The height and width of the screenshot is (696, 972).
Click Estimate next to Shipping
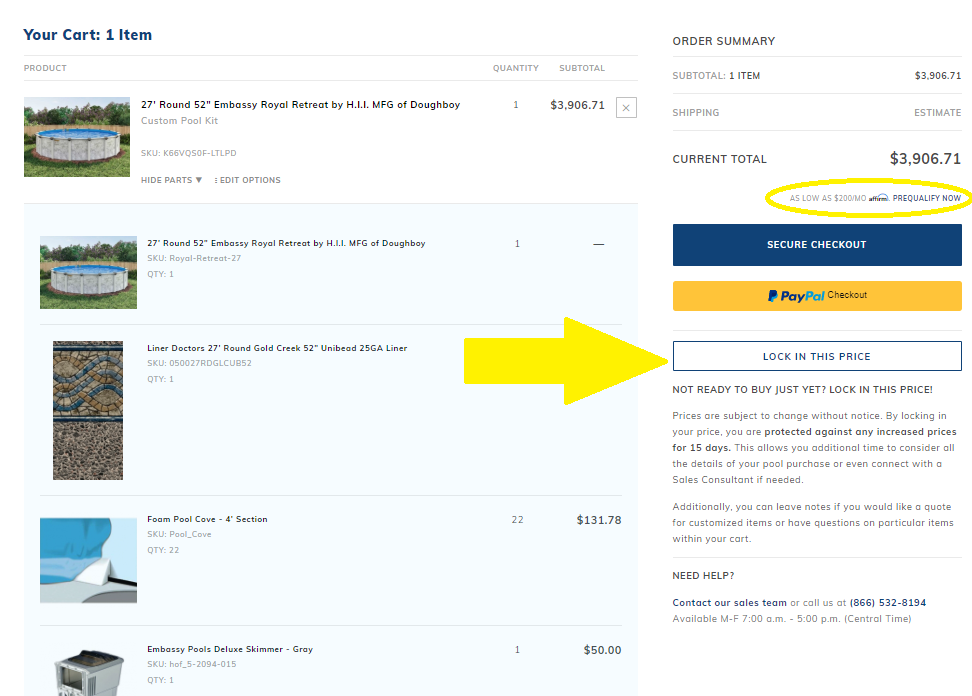937,113
